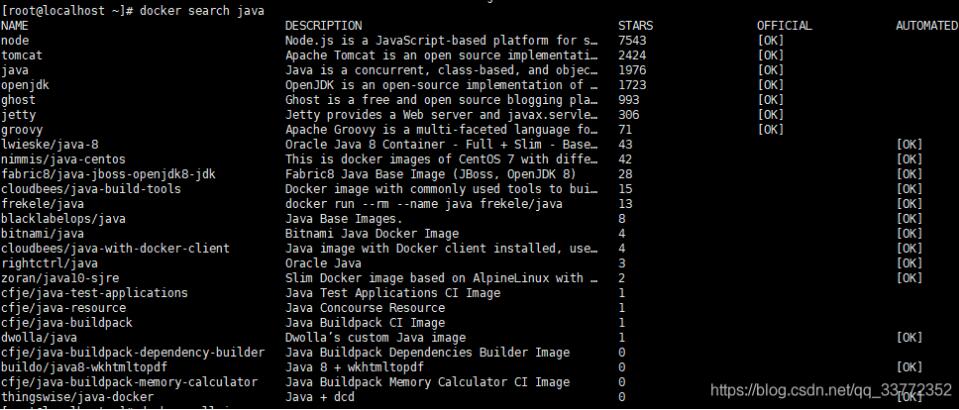This screenshot has height=410, width=959.
Task: Click the OFFICIAL column header
Action: coord(784,25)
